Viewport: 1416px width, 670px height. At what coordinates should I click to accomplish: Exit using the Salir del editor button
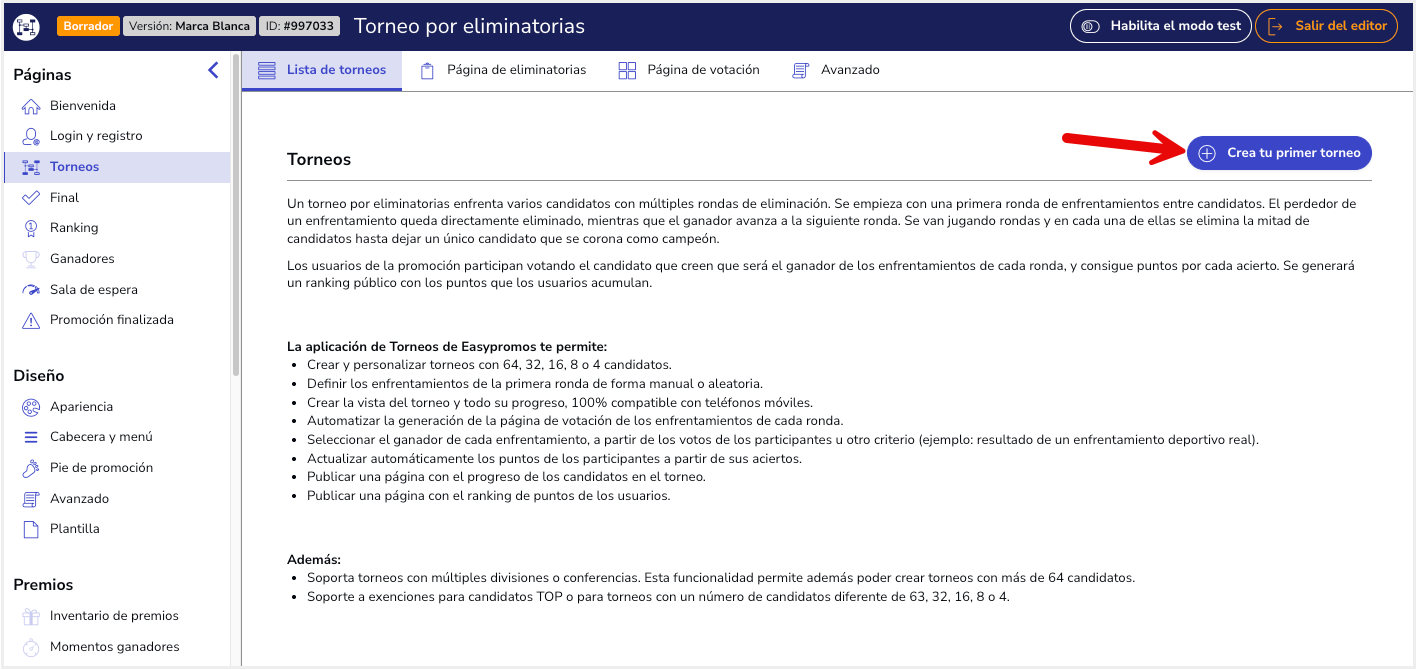tap(1326, 26)
